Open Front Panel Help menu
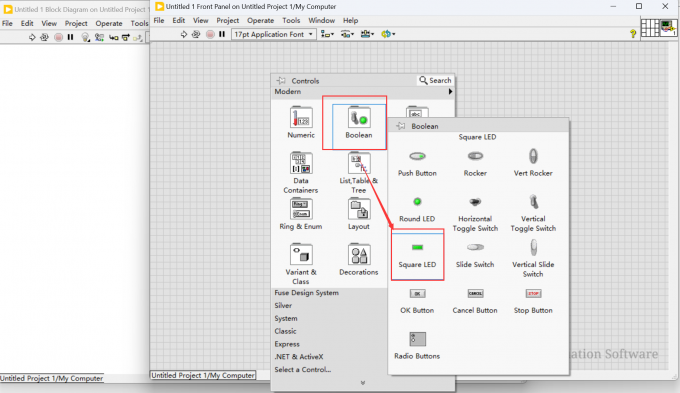The height and width of the screenshot is (393, 680). pos(350,20)
